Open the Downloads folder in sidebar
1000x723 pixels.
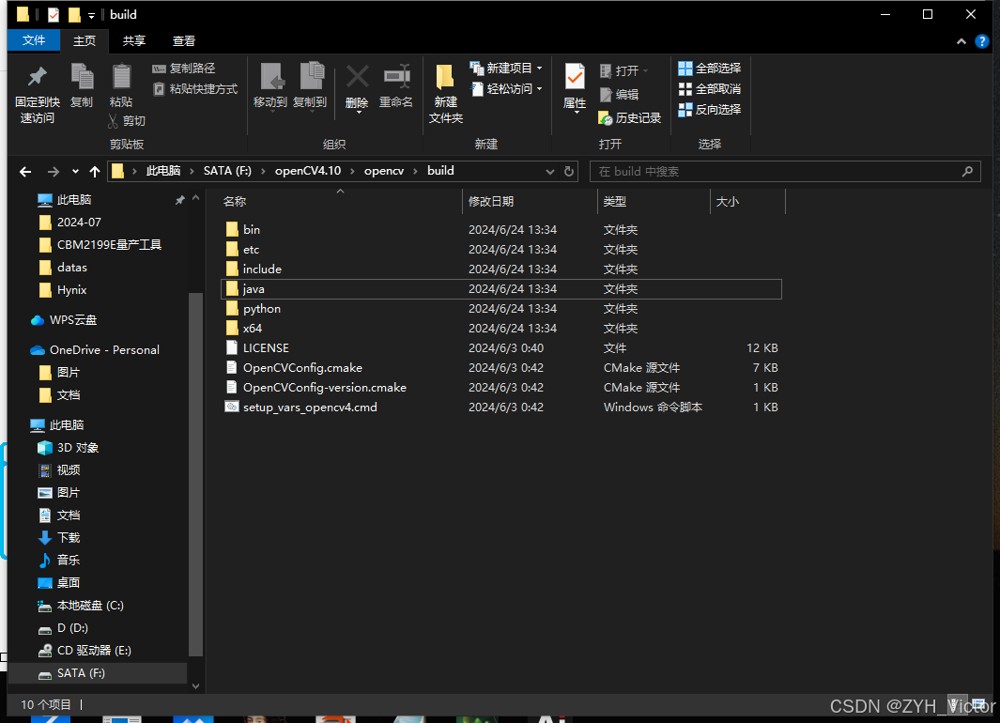(x=59, y=537)
